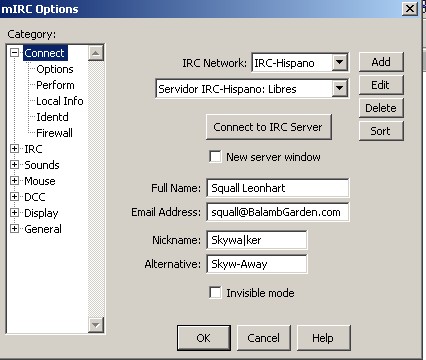Focus the Nickname field
The image size is (426, 360).
[x=256, y=240]
